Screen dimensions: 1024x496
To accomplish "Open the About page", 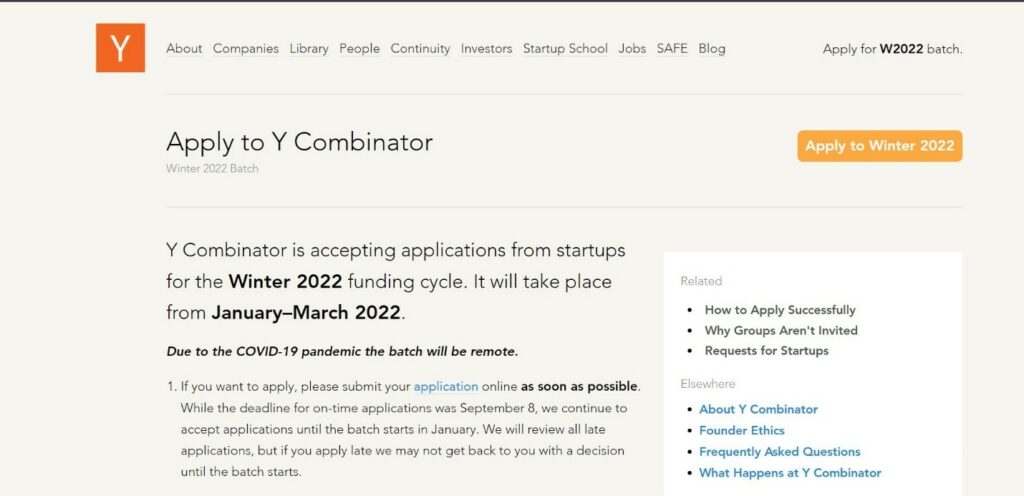I will (x=184, y=48).
